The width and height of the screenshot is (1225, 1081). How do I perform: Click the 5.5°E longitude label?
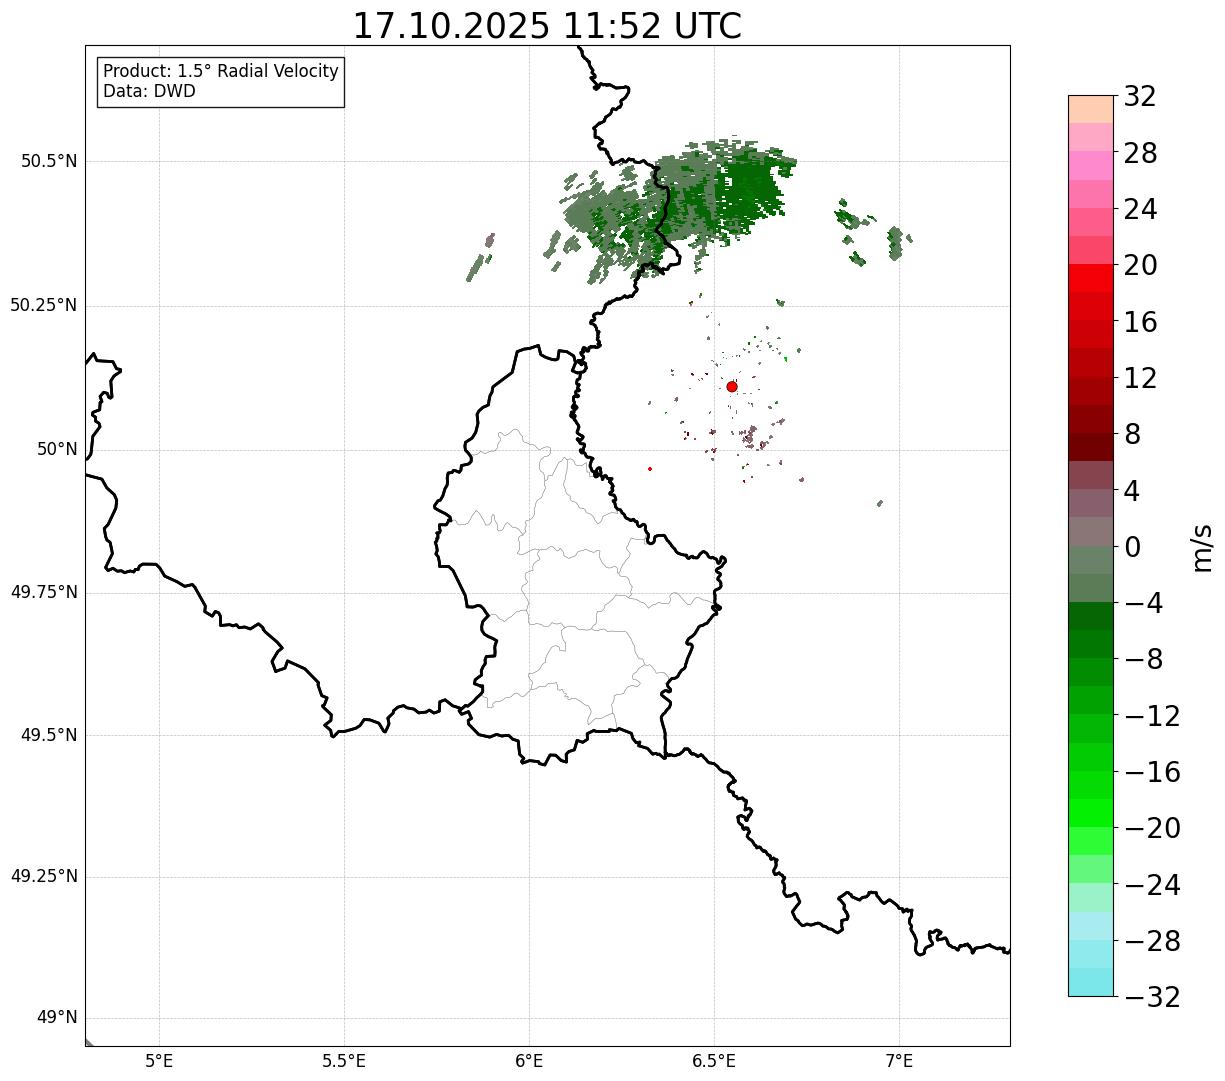click(344, 1061)
